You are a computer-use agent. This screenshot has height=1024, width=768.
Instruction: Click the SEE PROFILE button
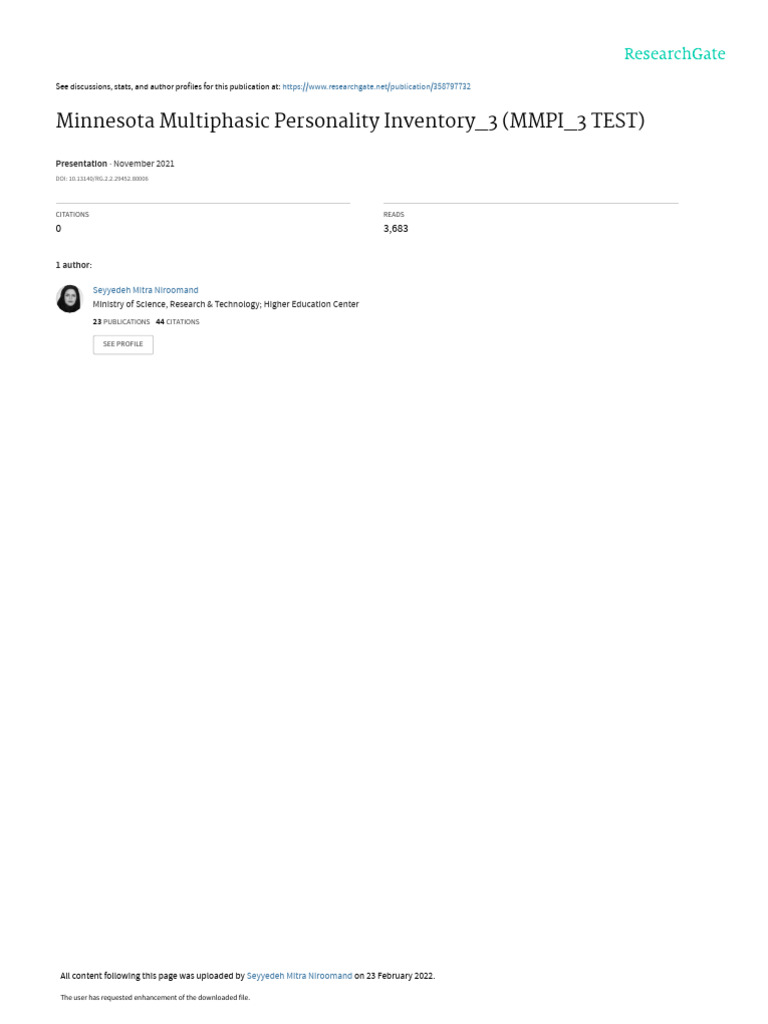(123, 344)
